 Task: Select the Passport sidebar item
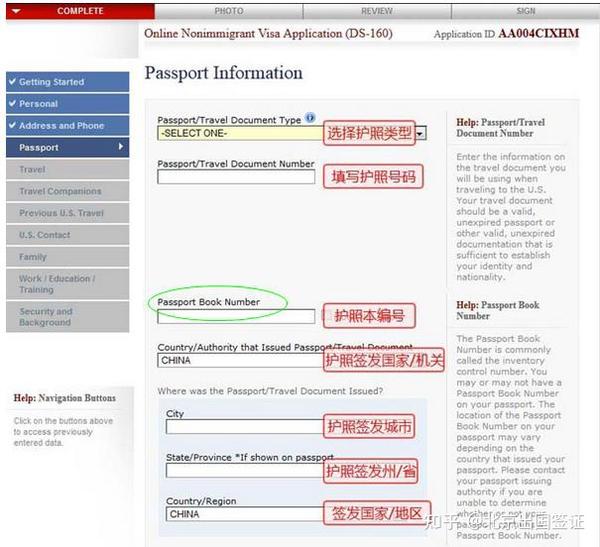pos(68,147)
